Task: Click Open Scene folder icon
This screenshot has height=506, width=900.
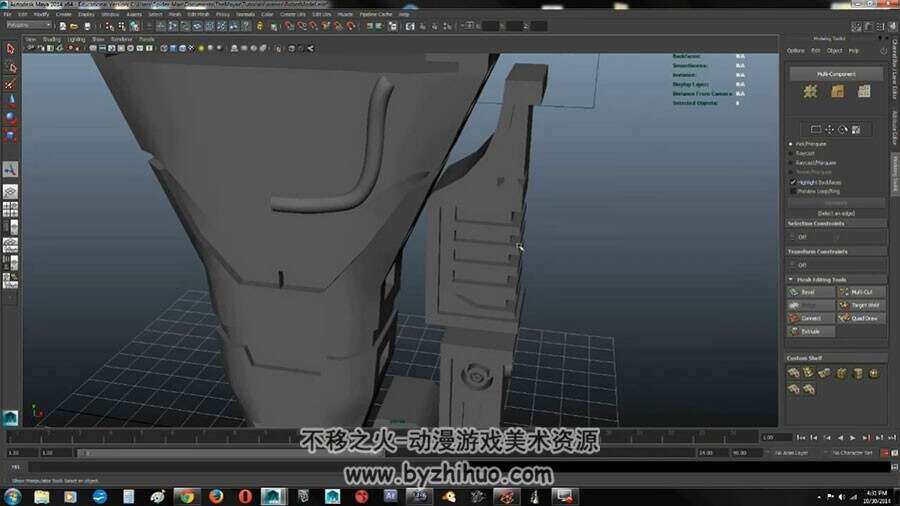Action: pos(74,26)
